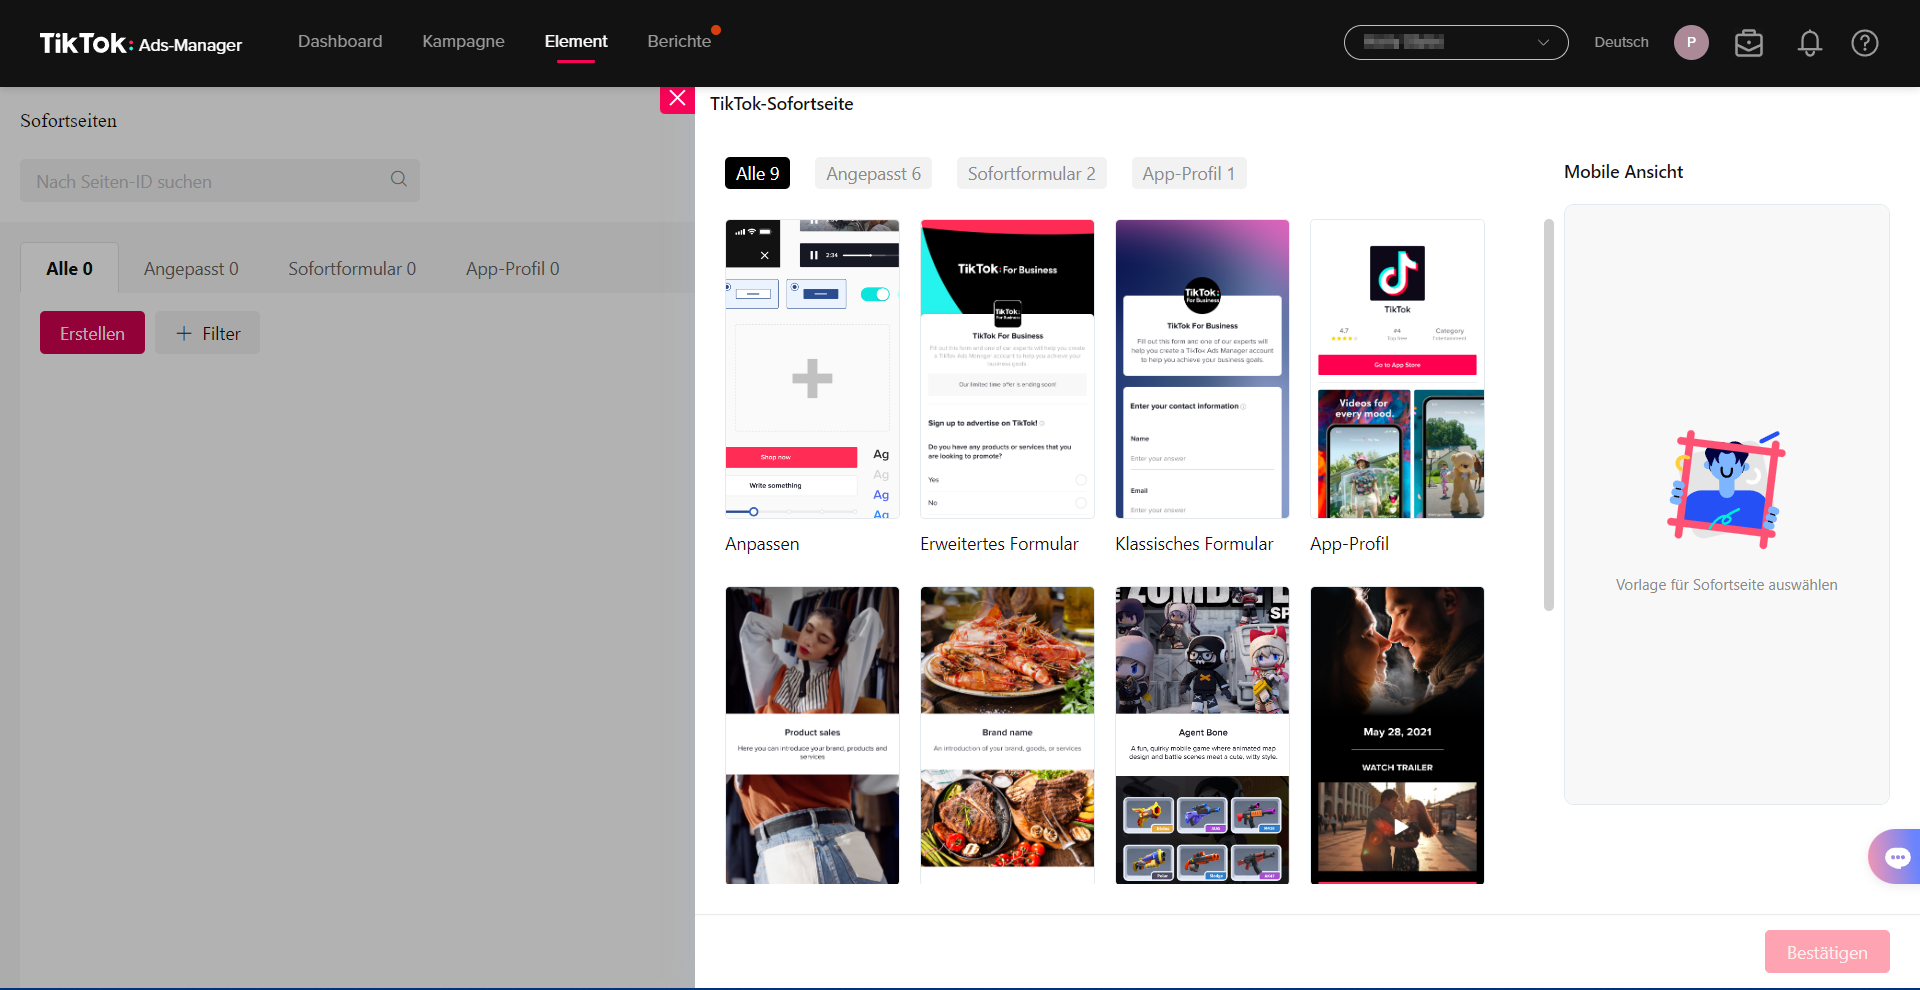Open the chat support bubble
The image size is (1920, 990).
tap(1896, 857)
